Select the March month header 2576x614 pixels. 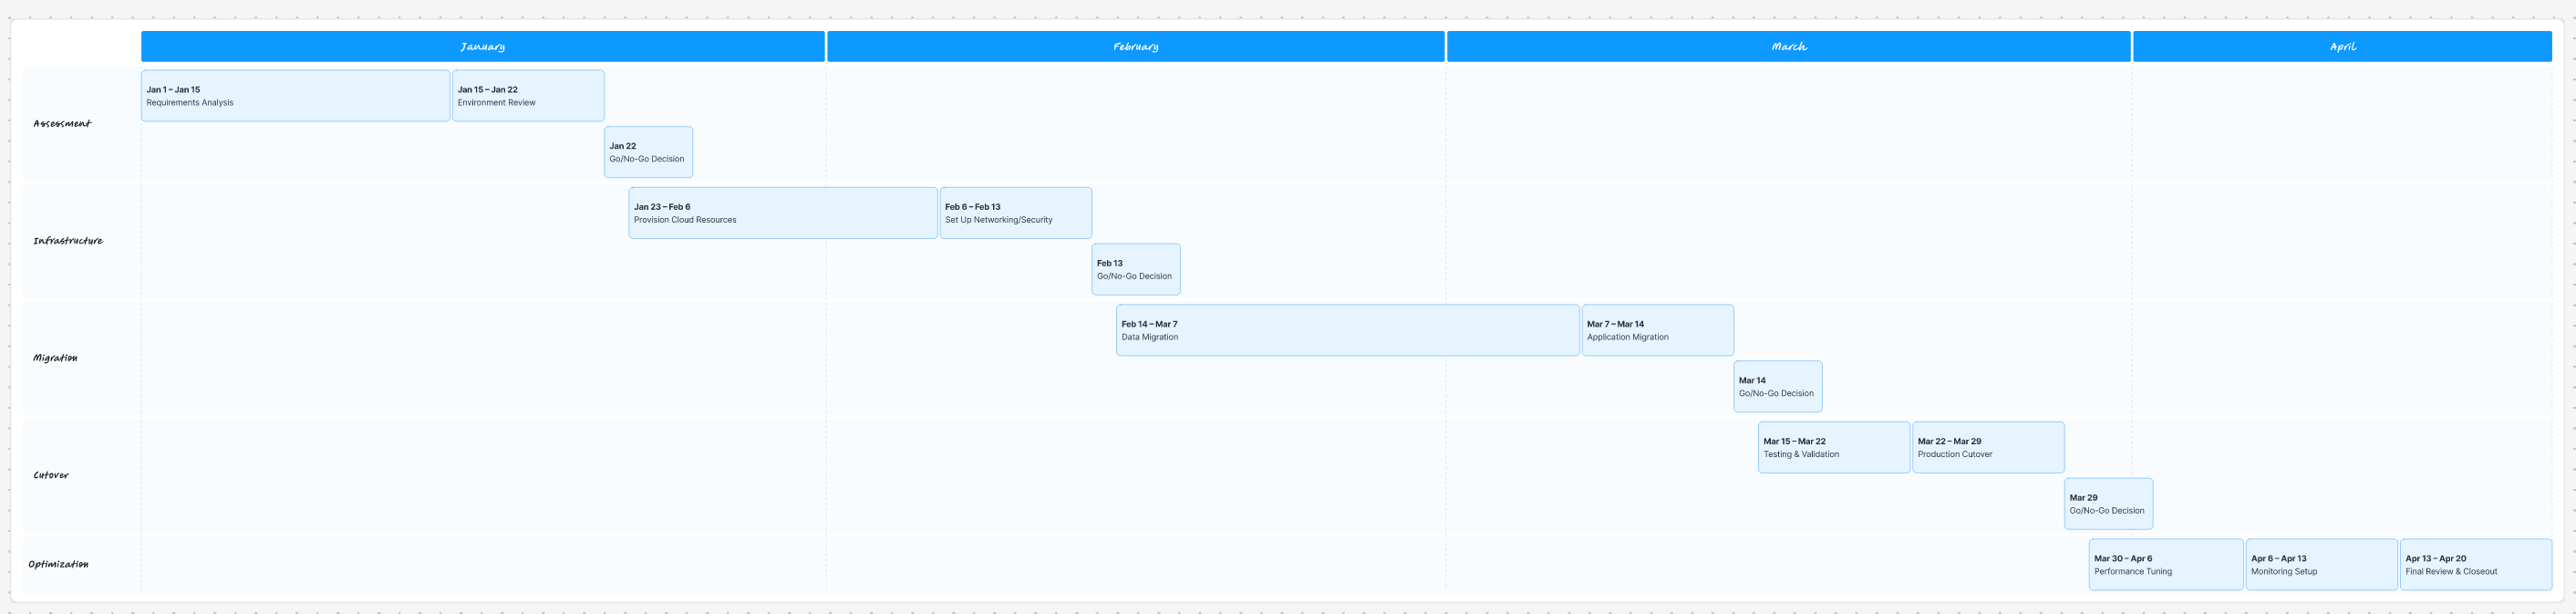pyautogui.click(x=1788, y=46)
